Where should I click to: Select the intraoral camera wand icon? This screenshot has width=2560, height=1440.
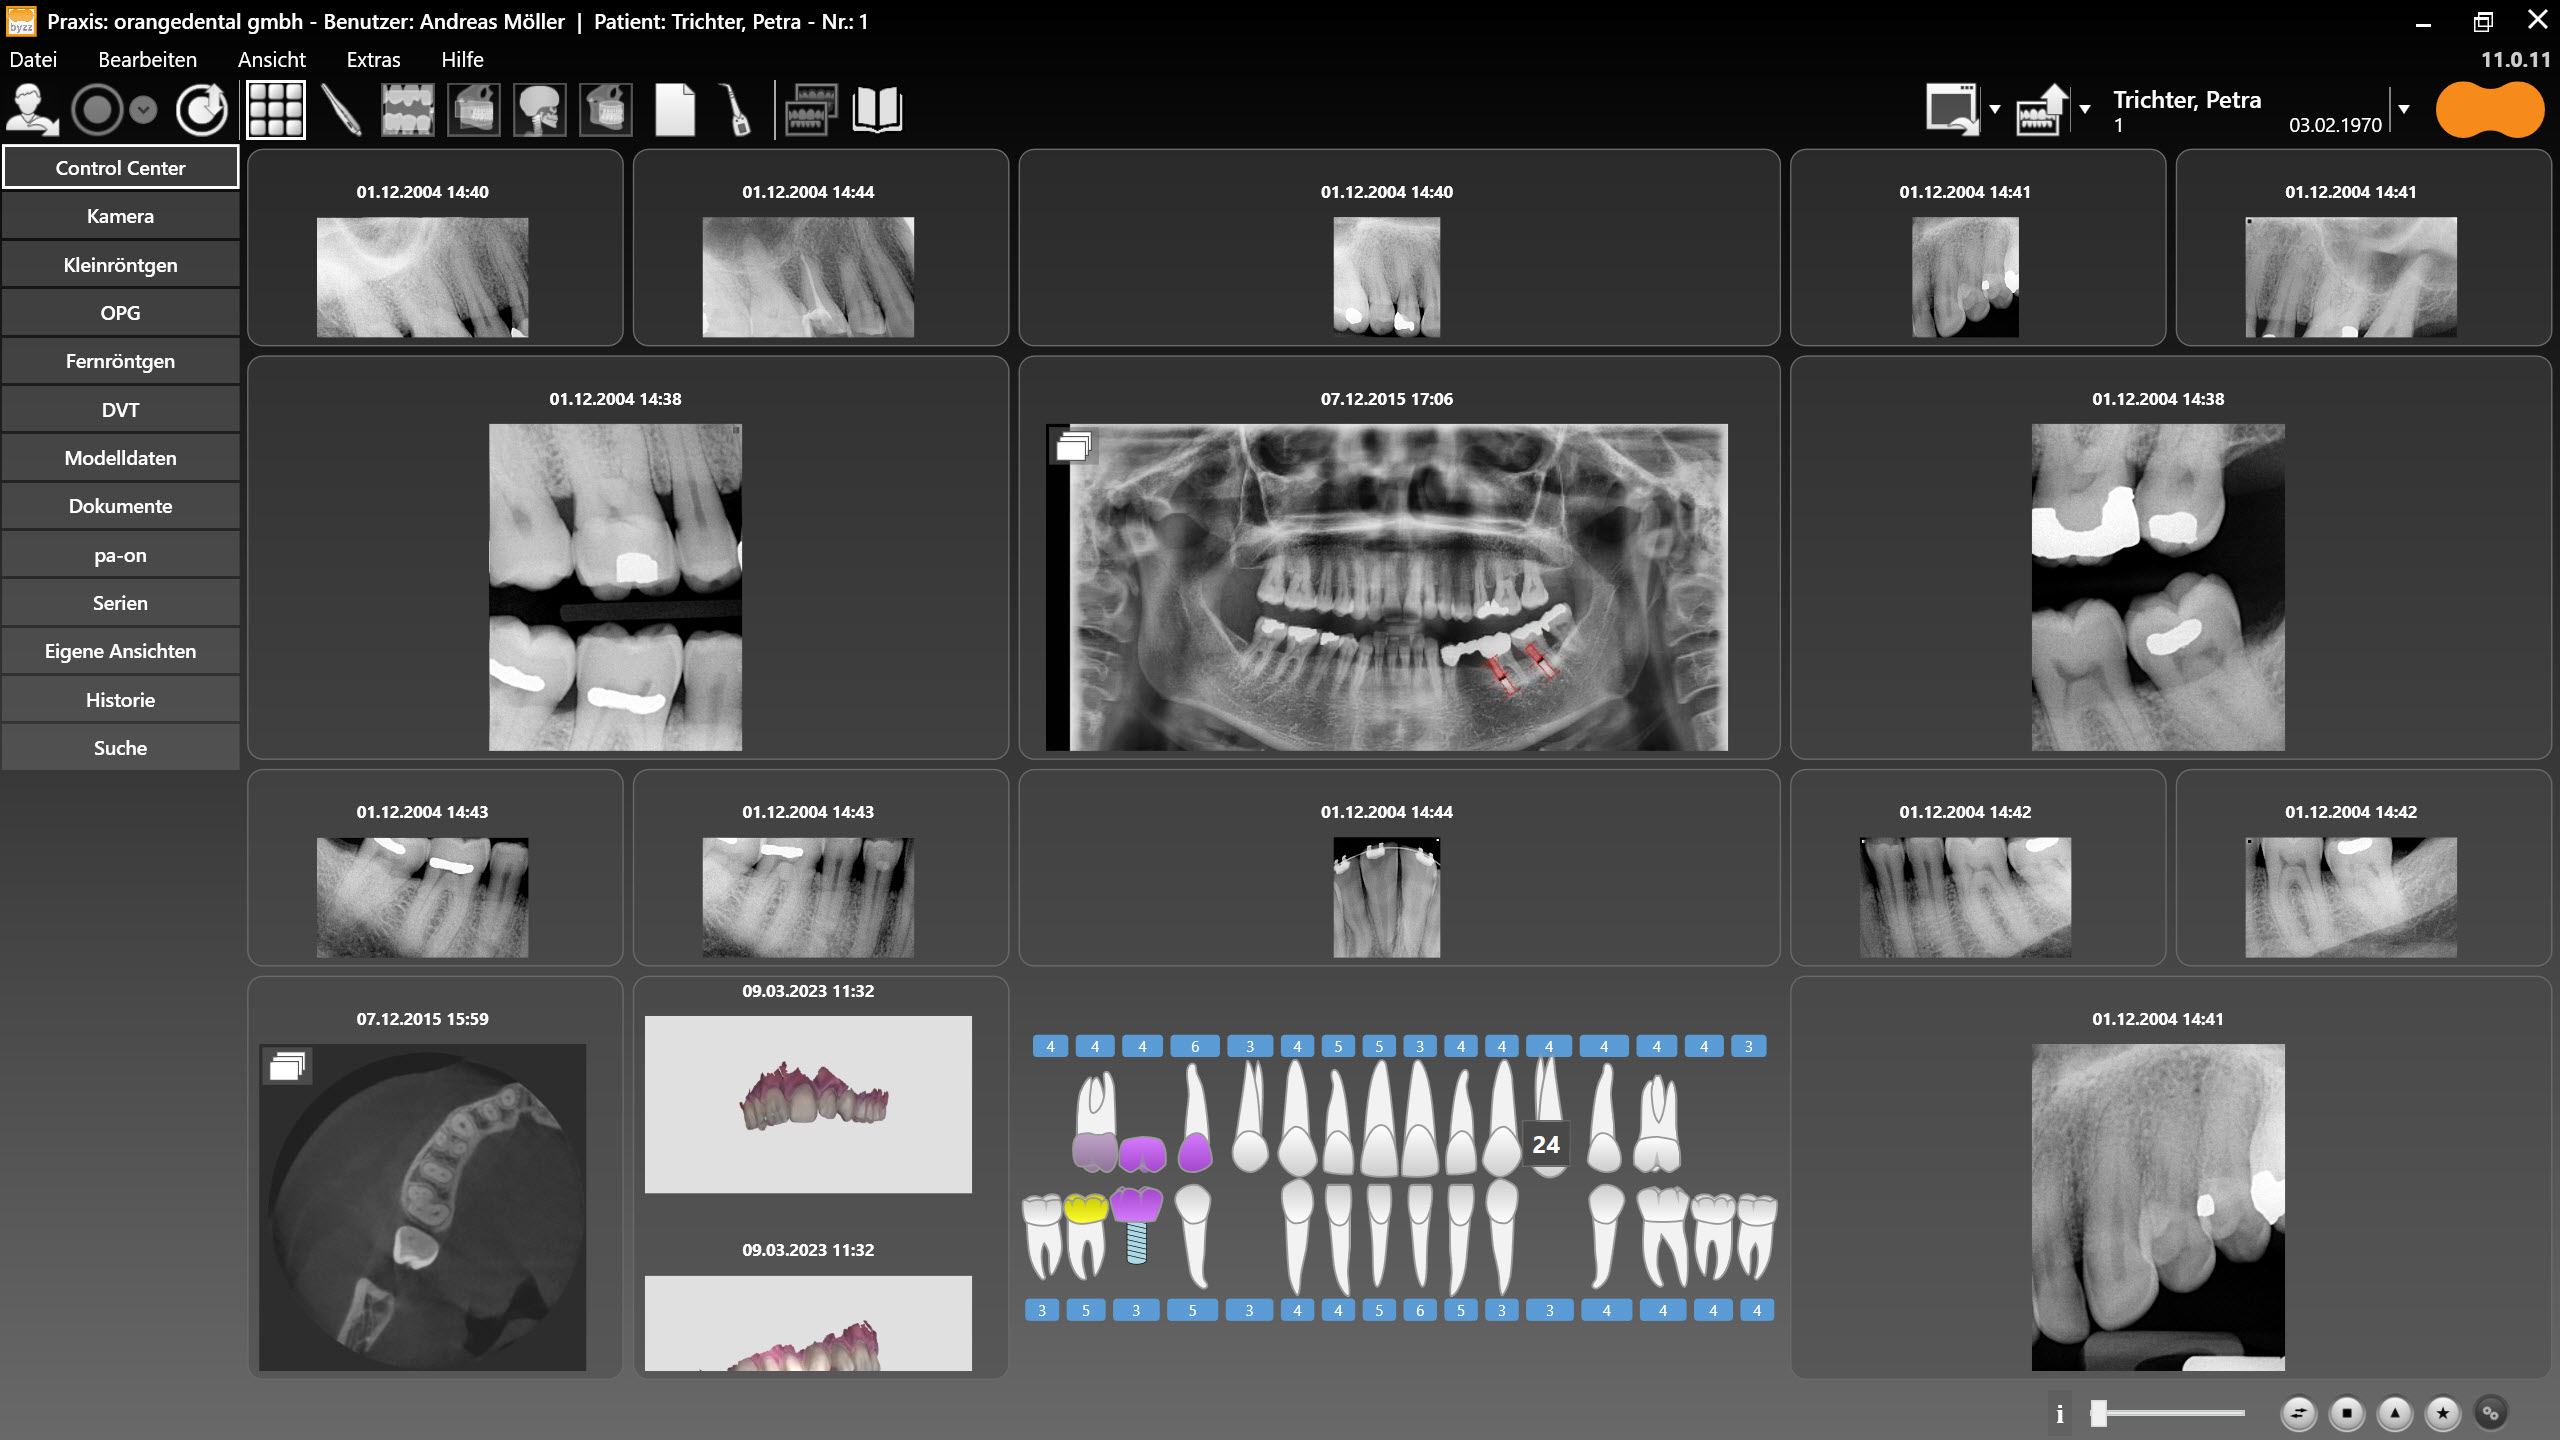[341, 110]
